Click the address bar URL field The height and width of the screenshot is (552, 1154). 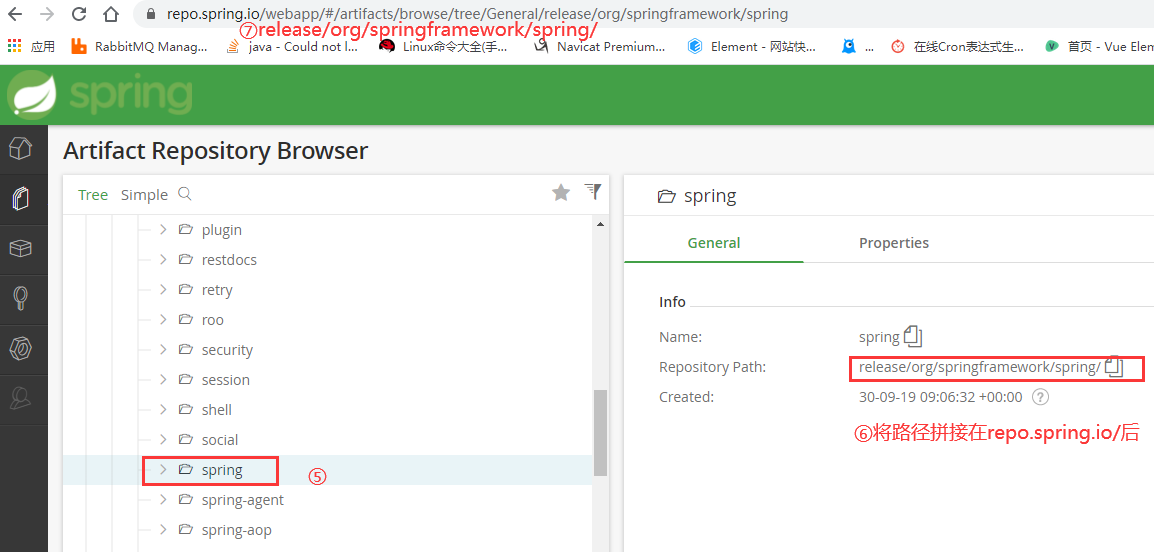pyautogui.click(x=644, y=14)
